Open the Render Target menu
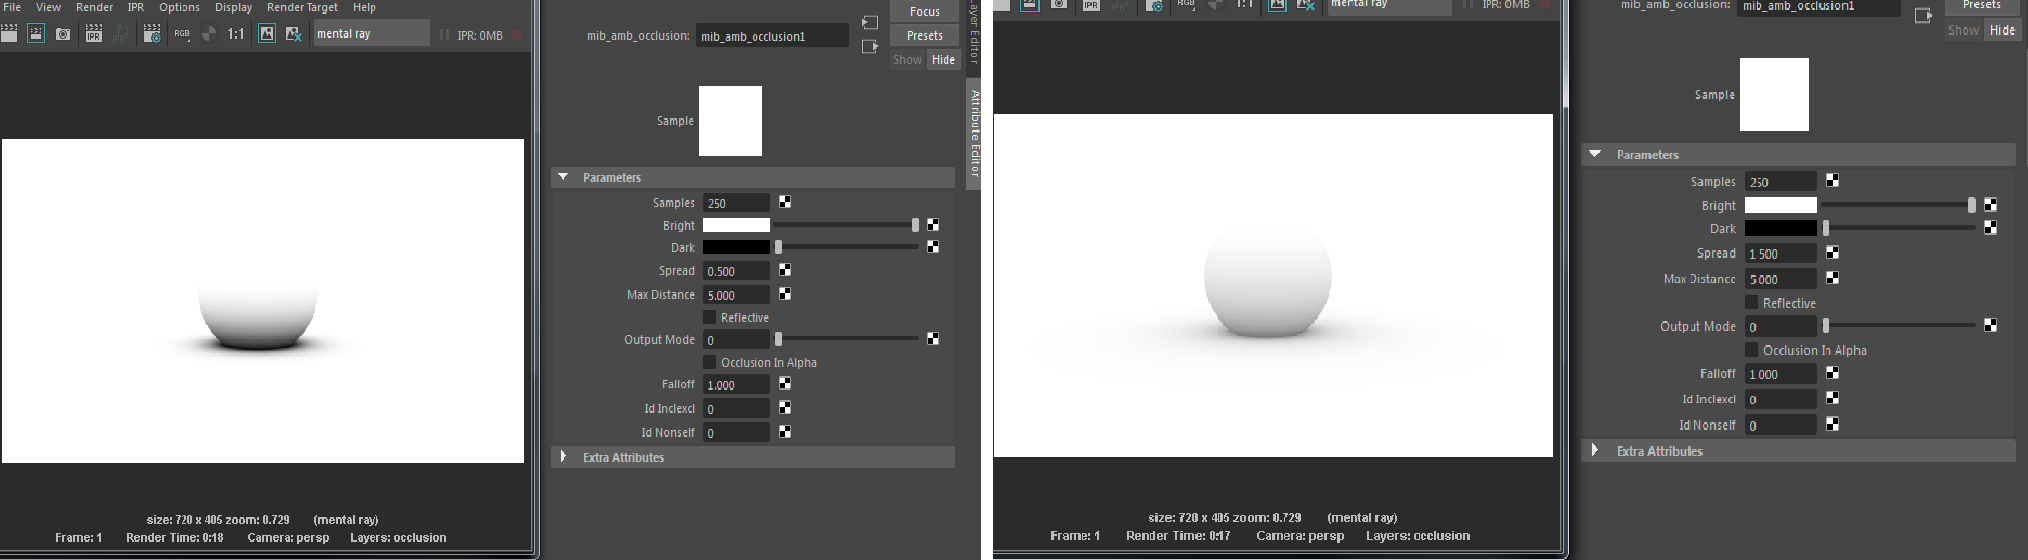The image size is (2028, 560). pos(302,7)
